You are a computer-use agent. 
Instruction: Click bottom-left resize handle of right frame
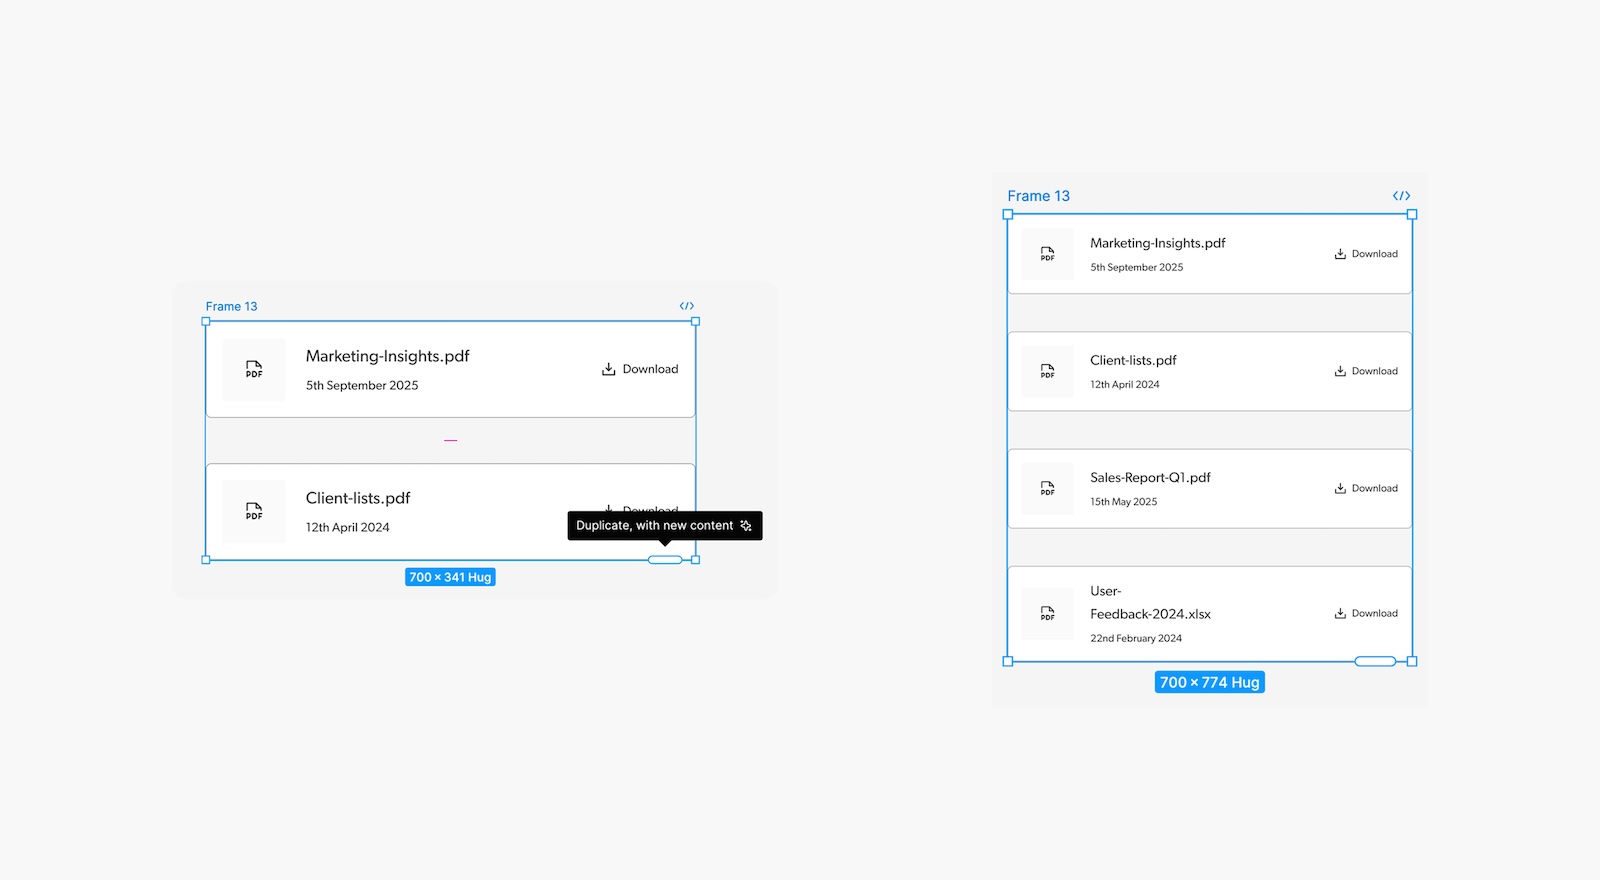tap(1008, 661)
